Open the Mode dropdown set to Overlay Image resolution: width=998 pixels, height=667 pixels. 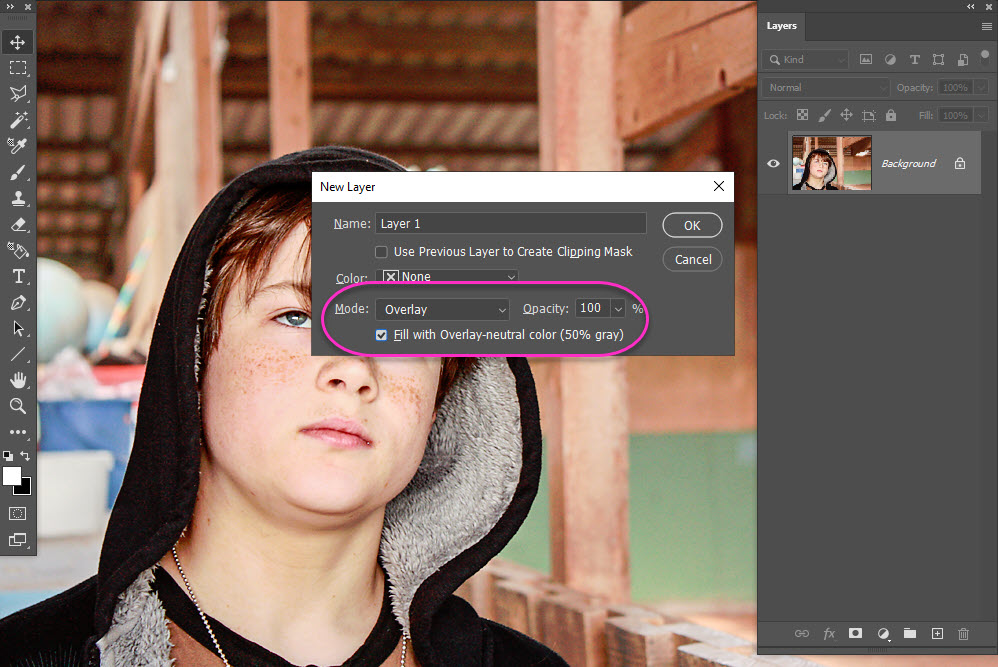(442, 309)
